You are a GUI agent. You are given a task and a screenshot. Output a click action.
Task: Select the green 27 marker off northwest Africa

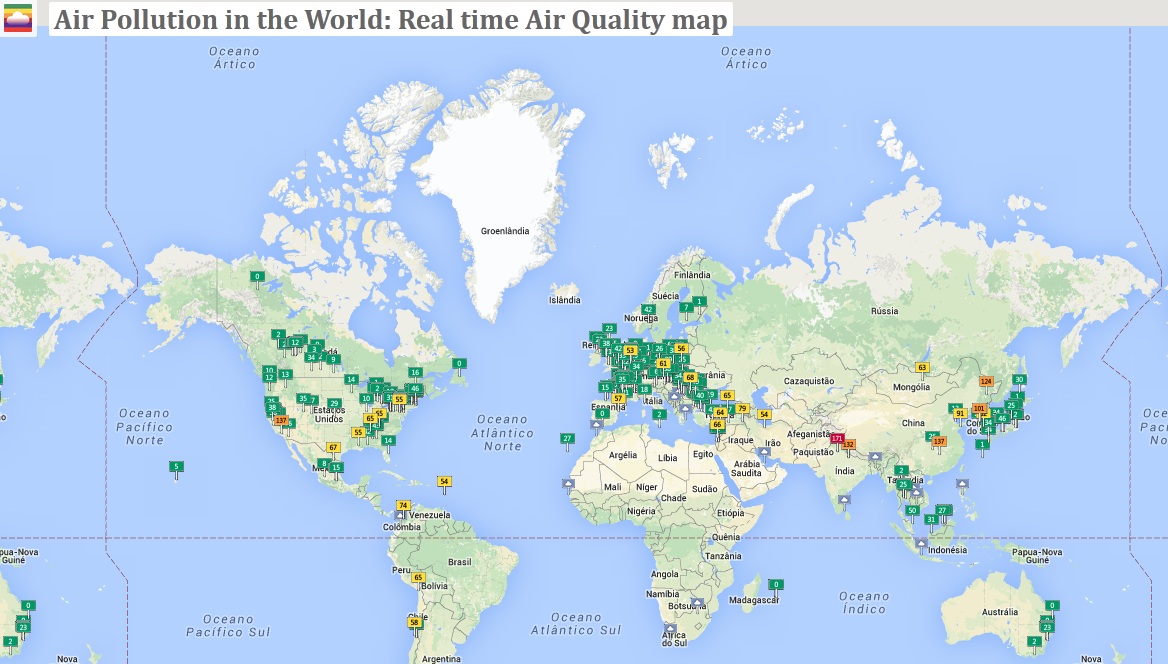567,438
